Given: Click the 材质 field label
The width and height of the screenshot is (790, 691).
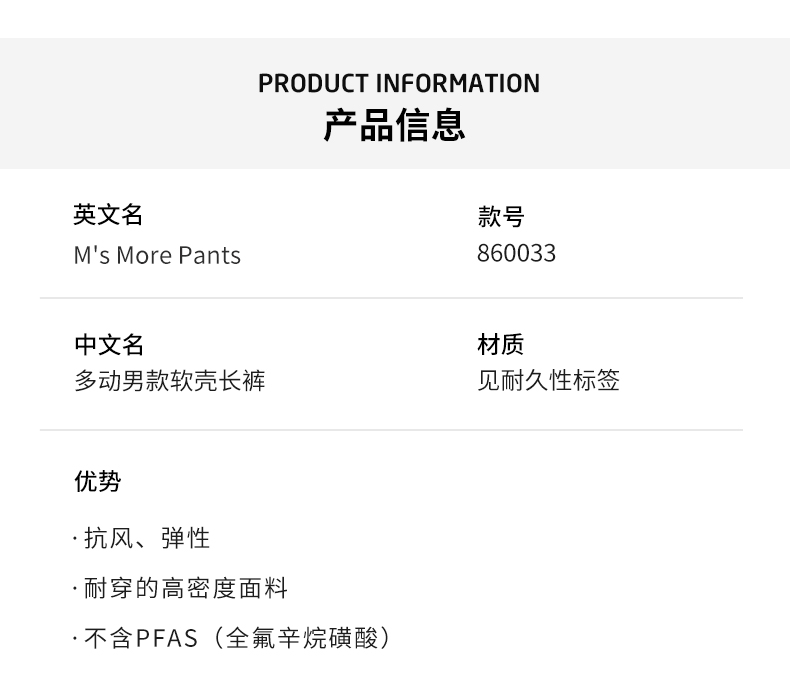Looking at the screenshot, I should coord(500,345).
